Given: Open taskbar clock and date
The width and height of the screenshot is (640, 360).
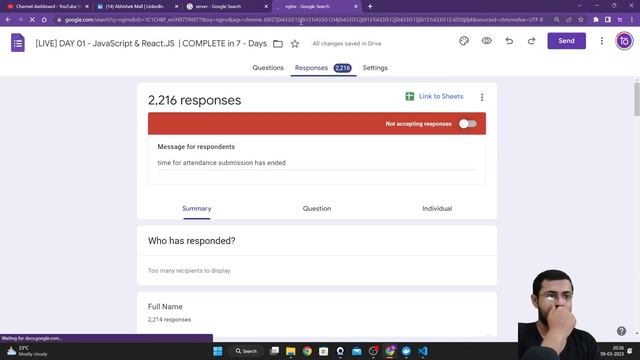Looking at the screenshot, I should point(612,351).
